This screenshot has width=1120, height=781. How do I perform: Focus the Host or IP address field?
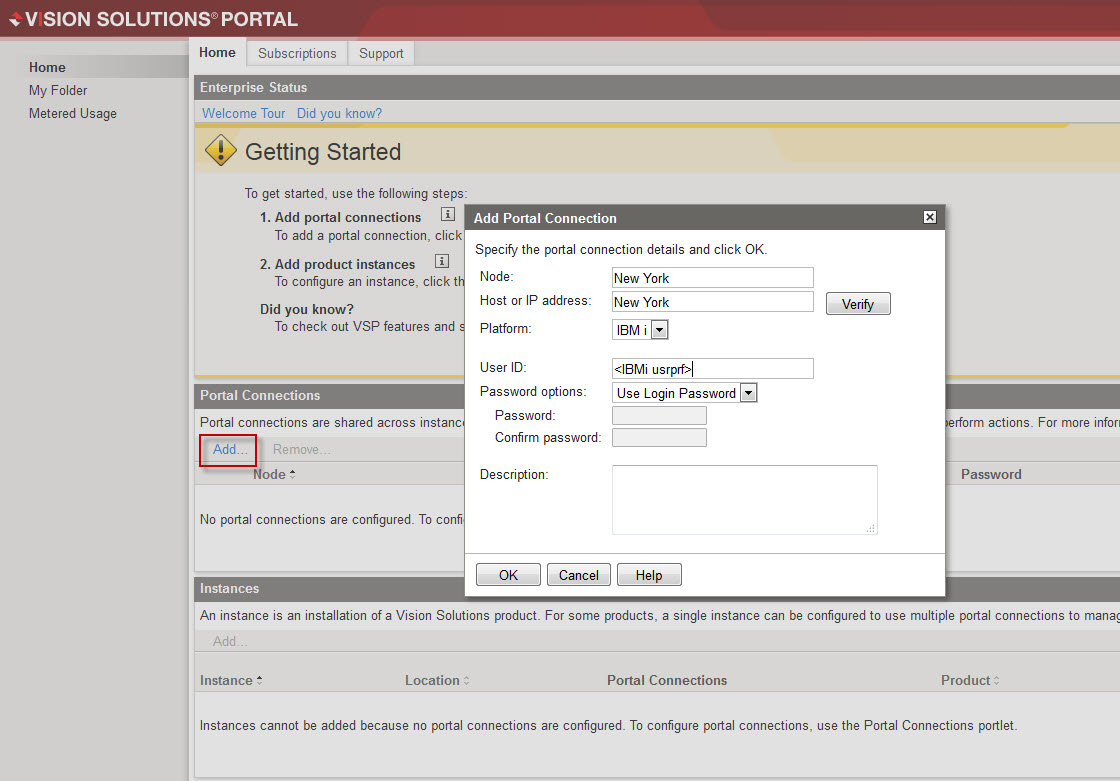[712, 302]
